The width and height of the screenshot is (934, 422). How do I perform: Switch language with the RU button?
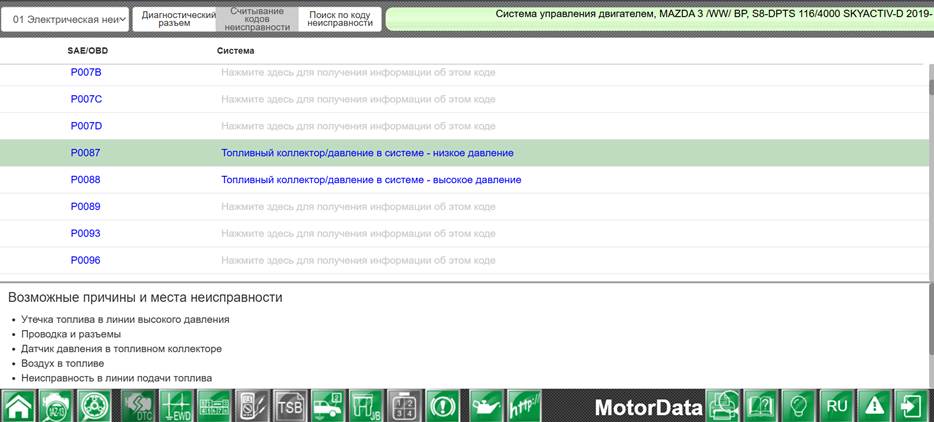pyautogui.click(x=837, y=406)
